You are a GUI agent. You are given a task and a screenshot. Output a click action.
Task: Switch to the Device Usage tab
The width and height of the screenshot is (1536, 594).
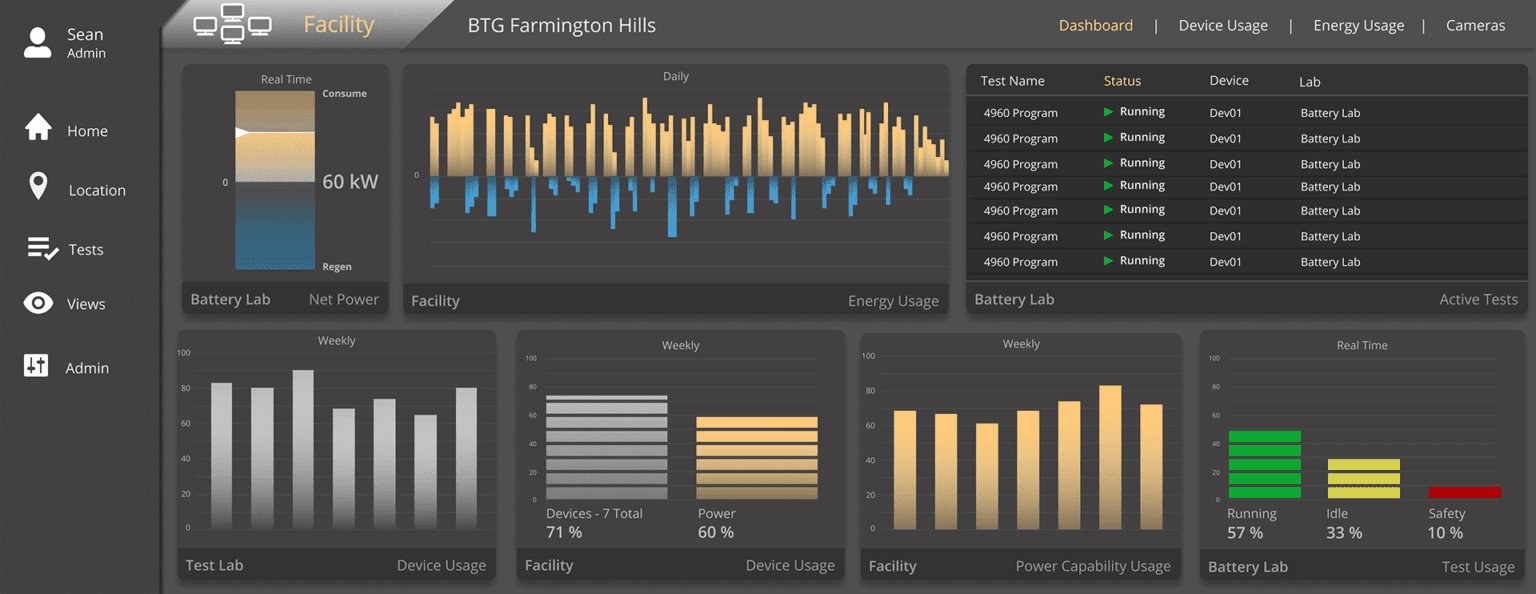tap(1222, 26)
